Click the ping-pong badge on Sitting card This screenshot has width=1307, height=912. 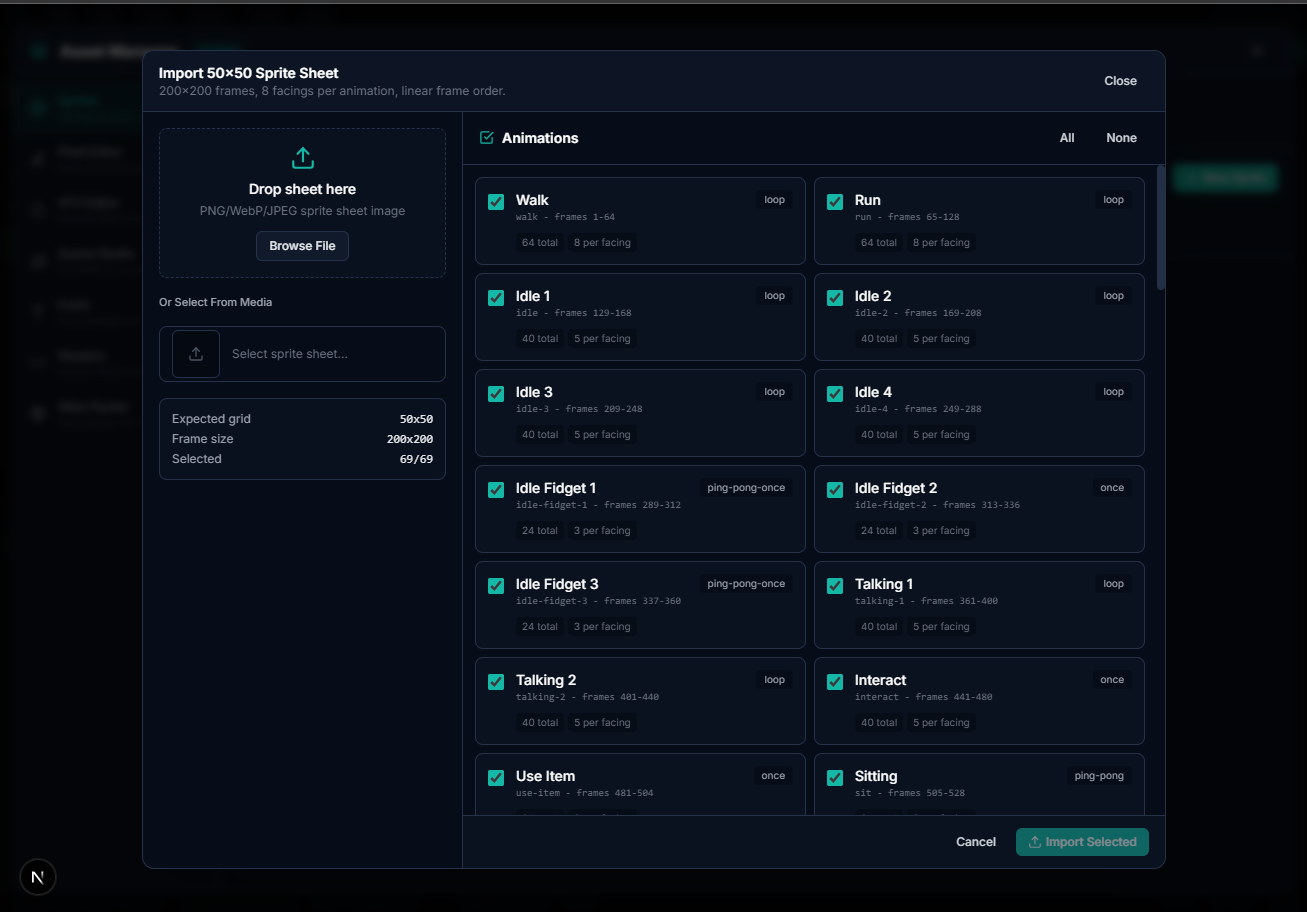[1099, 776]
